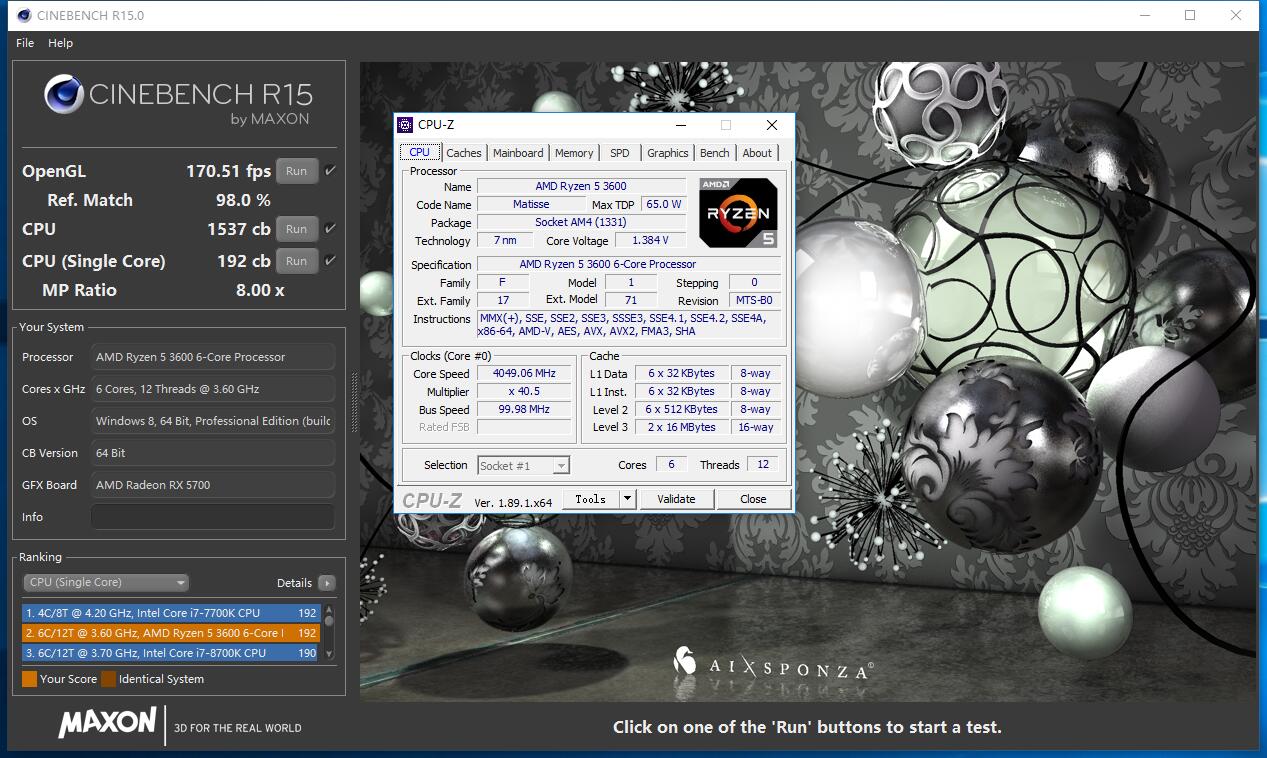Open the File menu

(x=25, y=43)
